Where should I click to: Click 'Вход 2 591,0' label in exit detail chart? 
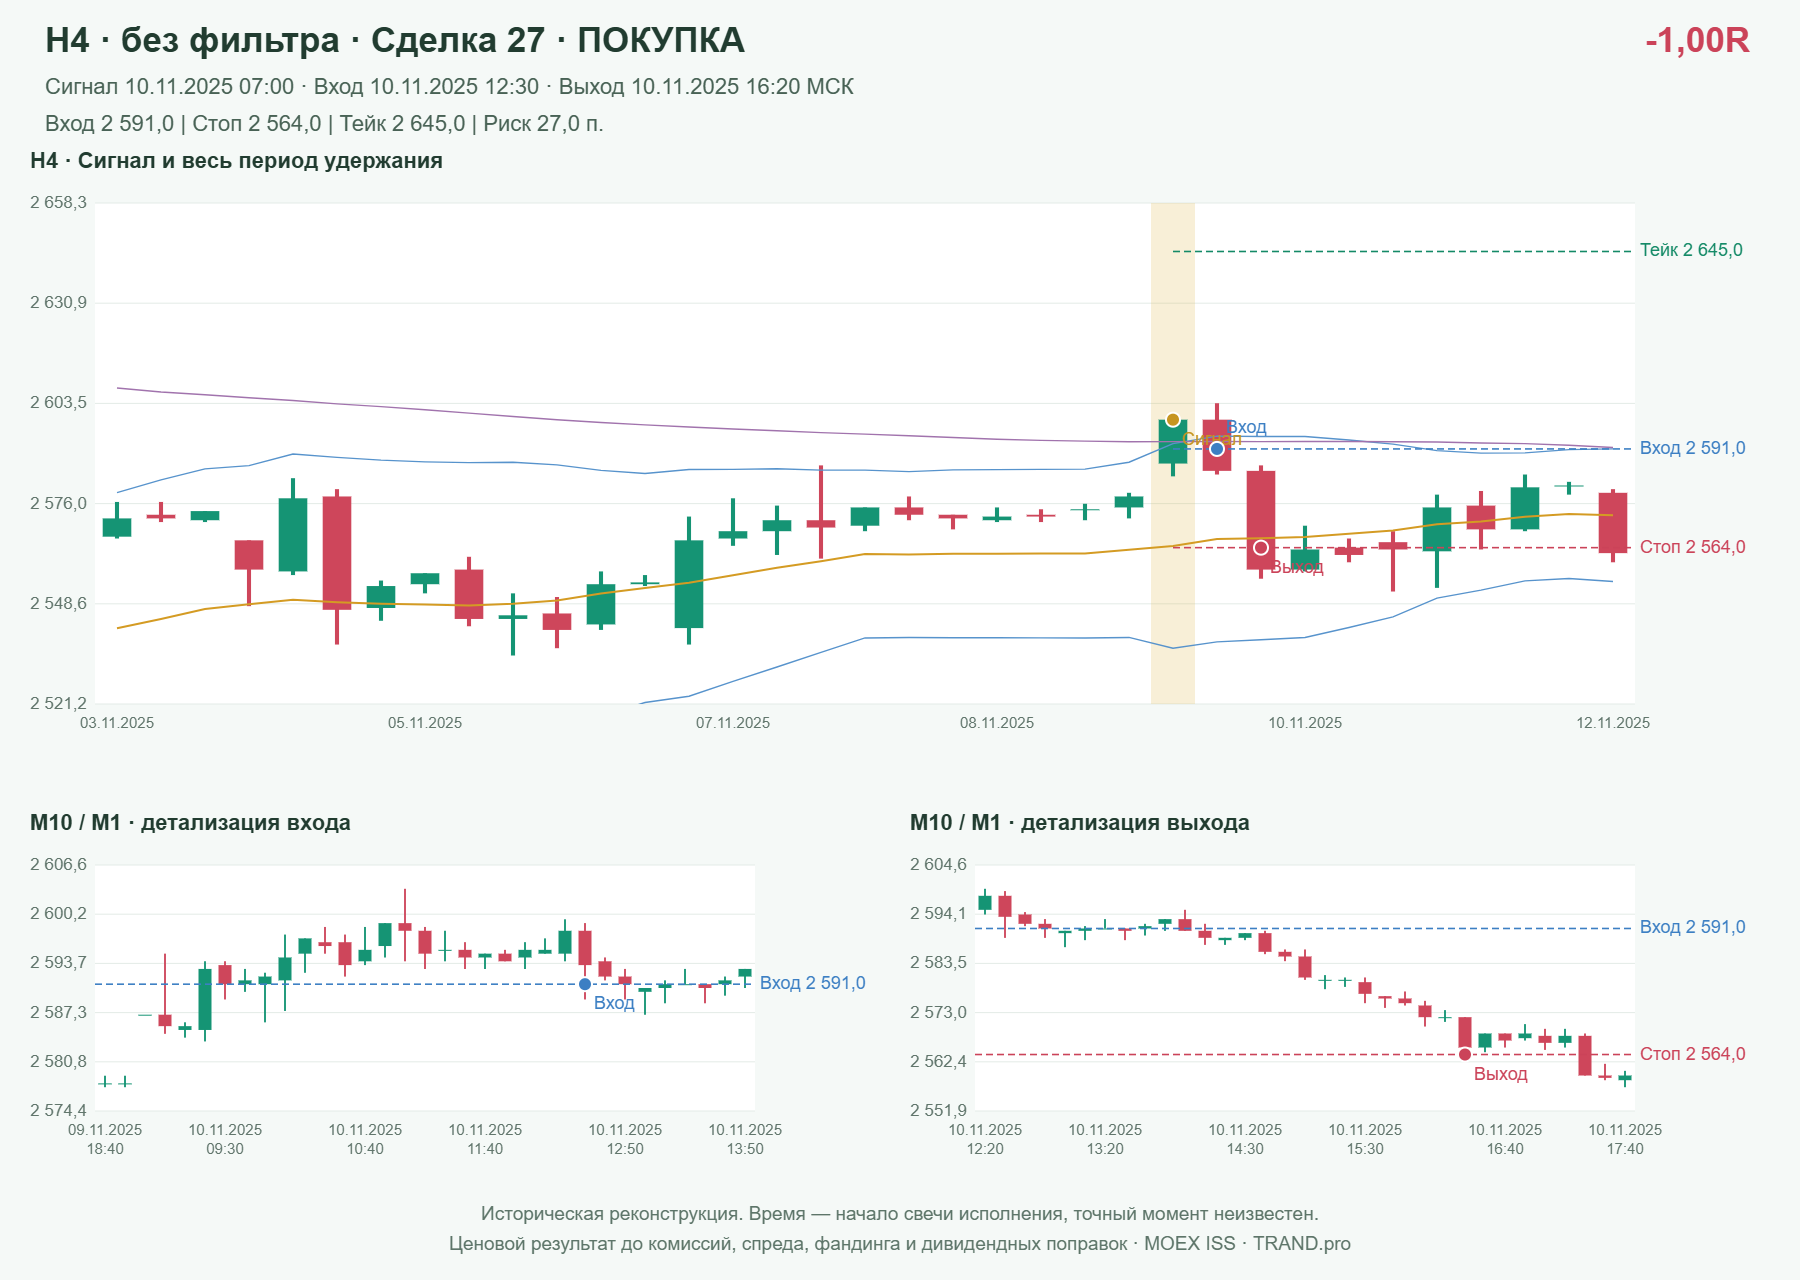[1692, 927]
